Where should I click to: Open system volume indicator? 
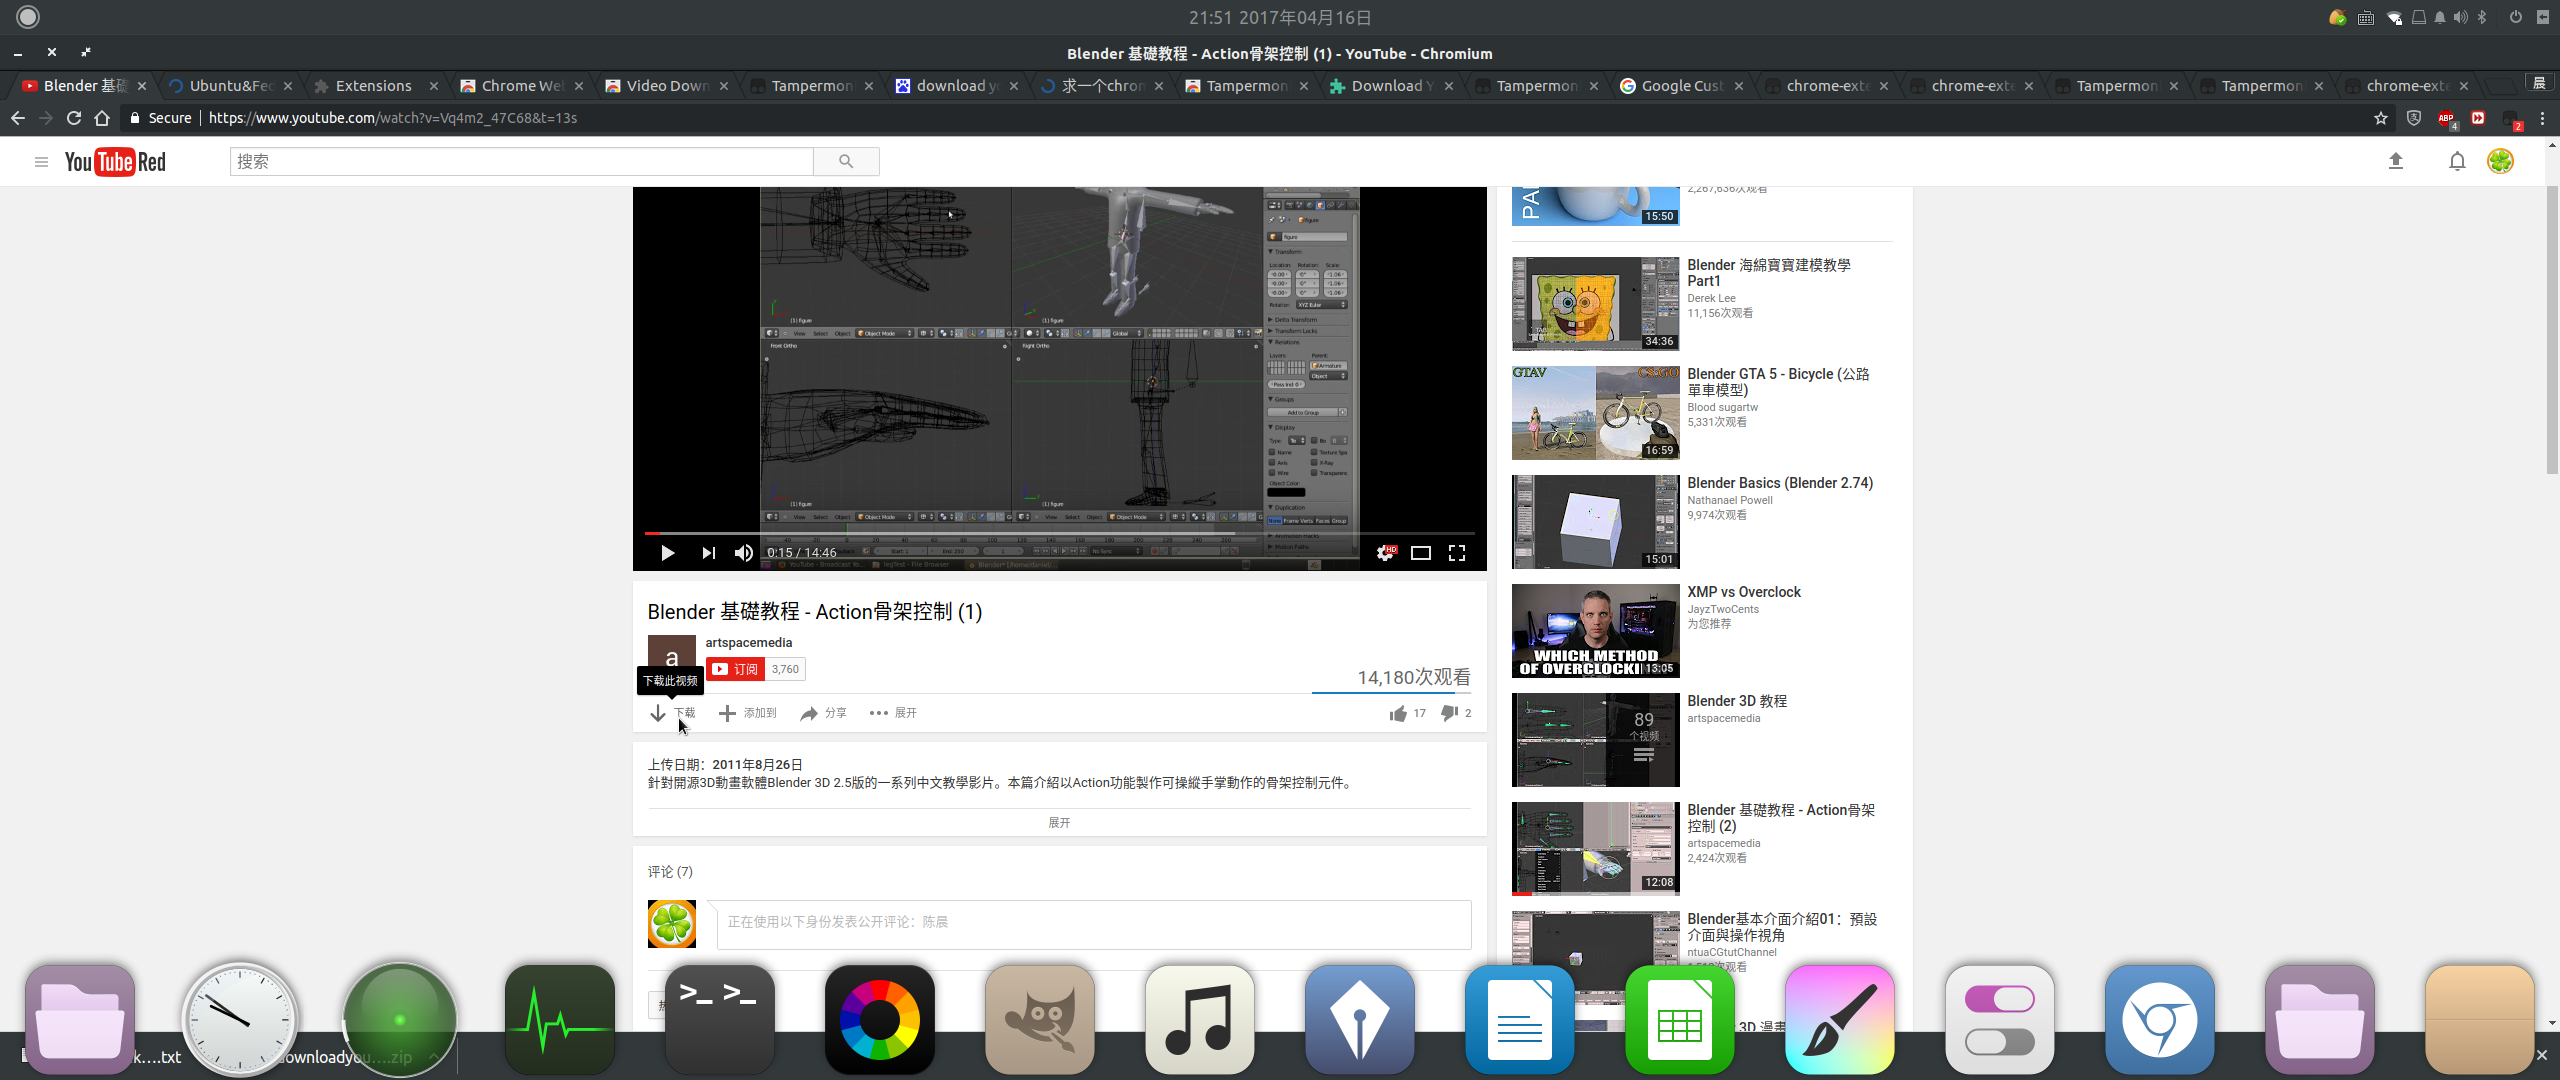[2460, 17]
